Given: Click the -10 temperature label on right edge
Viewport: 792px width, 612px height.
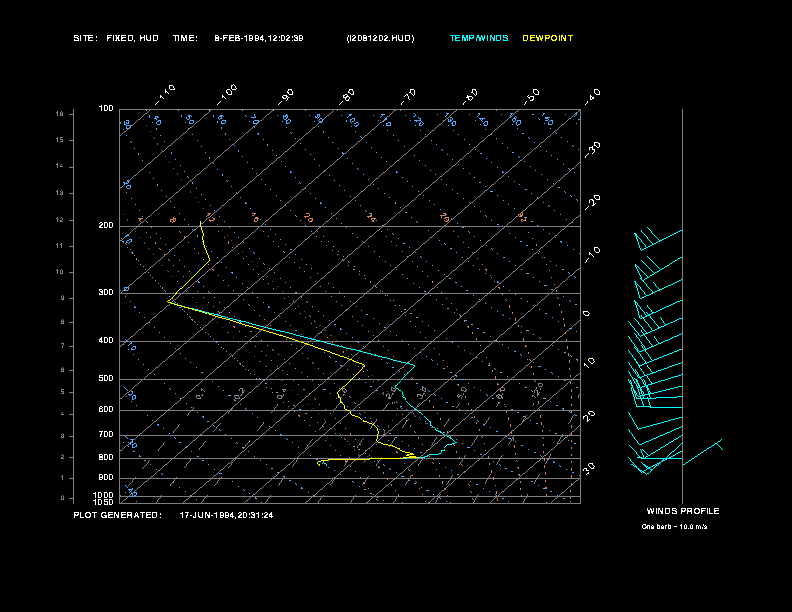Looking at the screenshot, I should (x=593, y=255).
